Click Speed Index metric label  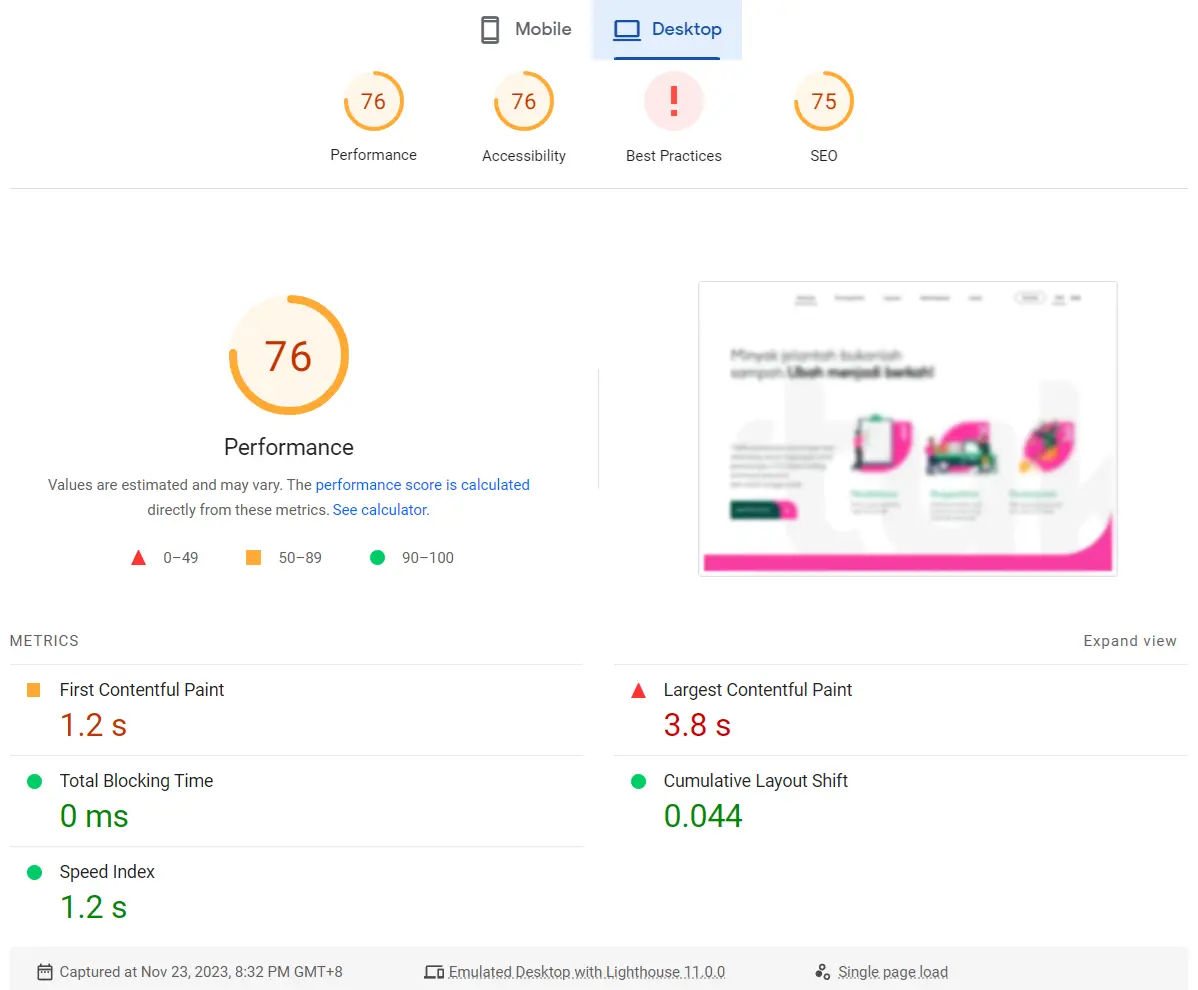coord(107,872)
